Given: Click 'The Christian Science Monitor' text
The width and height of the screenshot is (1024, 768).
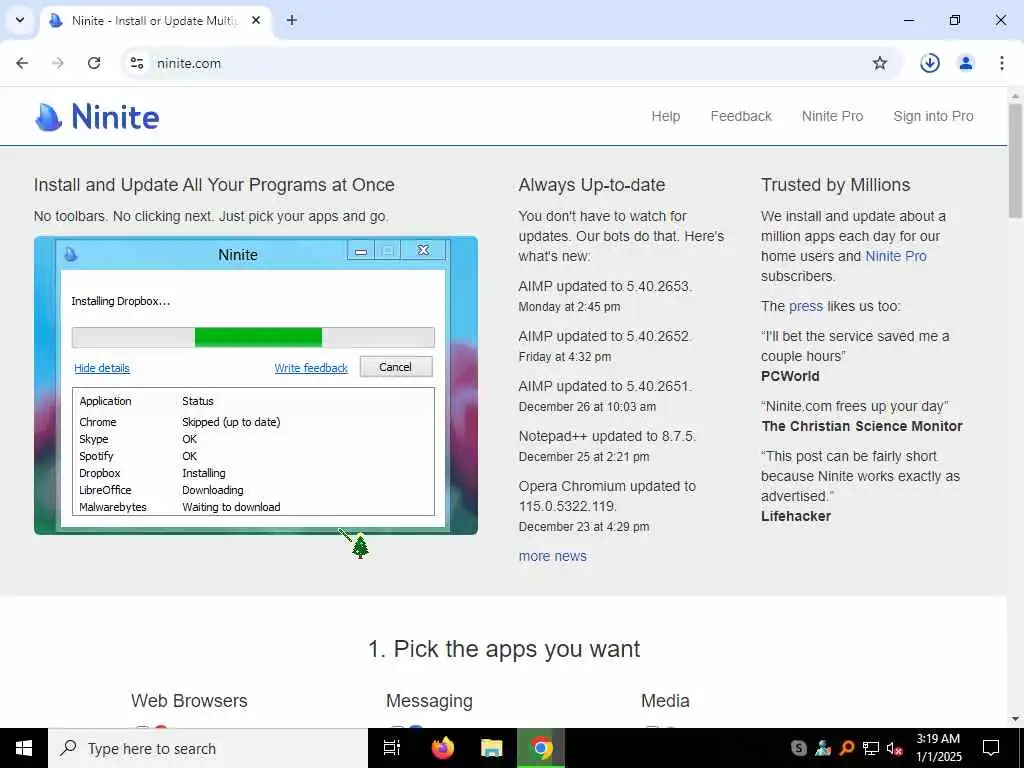Looking at the screenshot, I should (861, 426).
